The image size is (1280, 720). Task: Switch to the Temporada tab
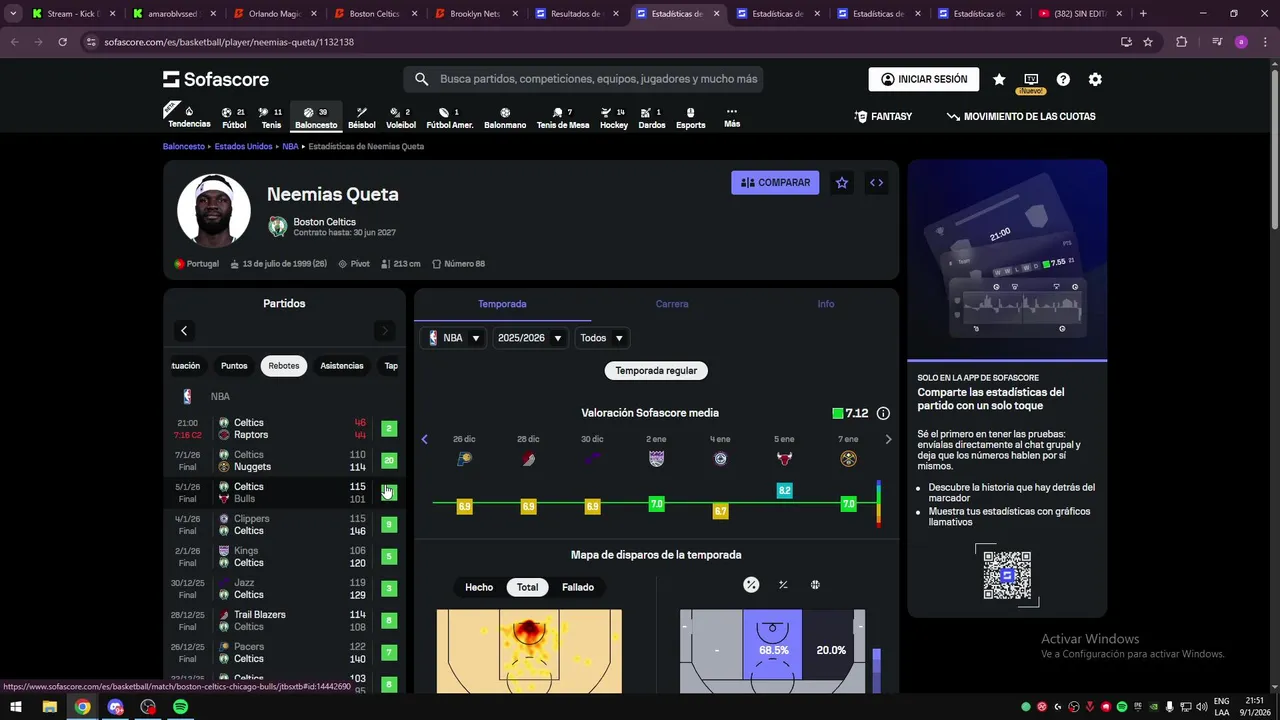pyautogui.click(x=502, y=304)
